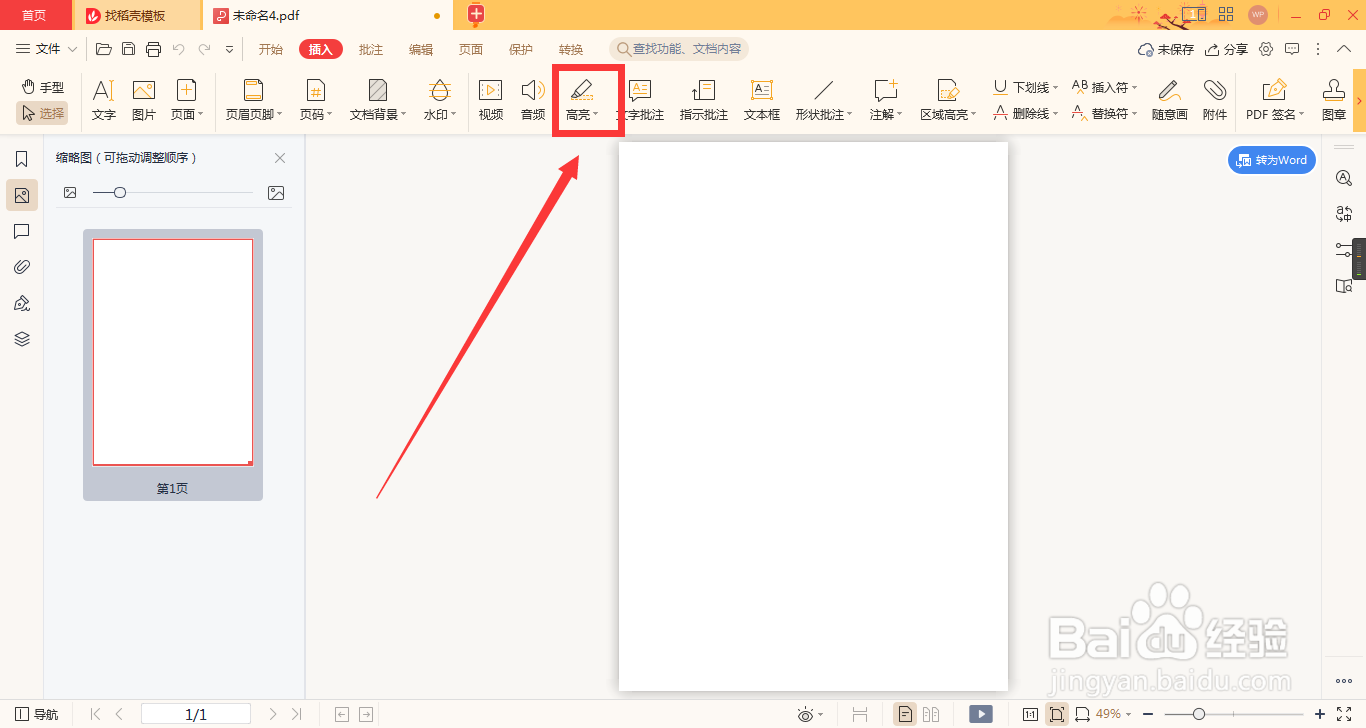The height and width of the screenshot is (728, 1366).
Task: Switch to the 编辑 ribbon tab
Action: pyautogui.click(x=421, y=49)
